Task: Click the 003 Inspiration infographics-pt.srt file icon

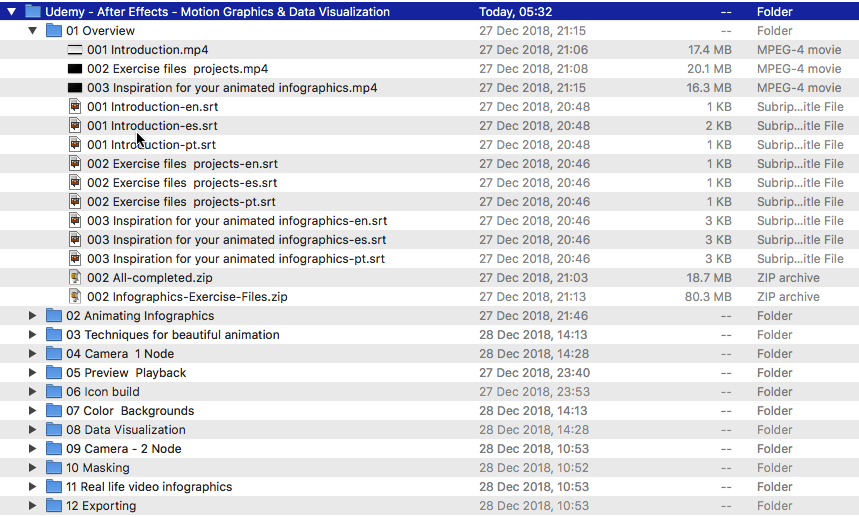Action: tap(75, 259)
